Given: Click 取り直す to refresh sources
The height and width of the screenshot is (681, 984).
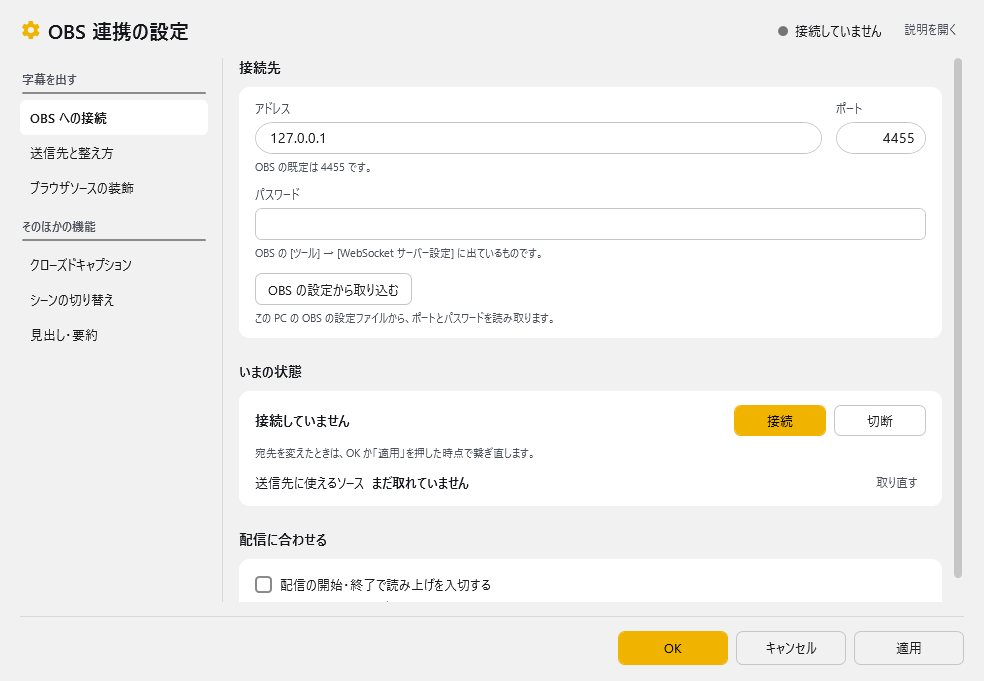Looking at the screenshot, I should click(x=896, y=482).
